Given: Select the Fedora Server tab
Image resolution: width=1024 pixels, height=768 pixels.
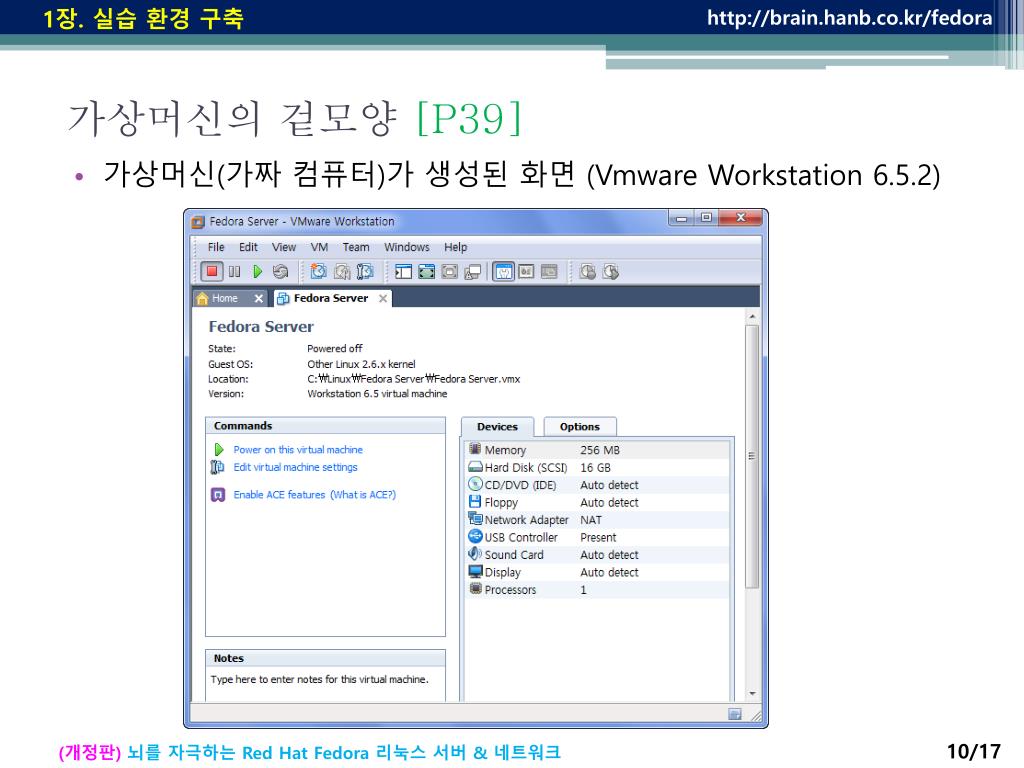Looking at the screenshot, I should [x=330, y=298].
